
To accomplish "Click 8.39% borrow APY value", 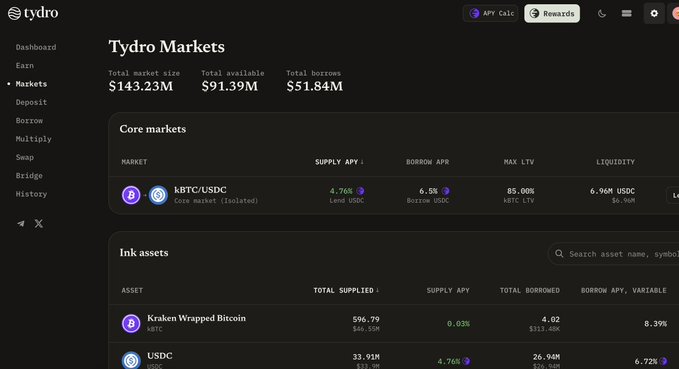I will click(x=655, y=324).
